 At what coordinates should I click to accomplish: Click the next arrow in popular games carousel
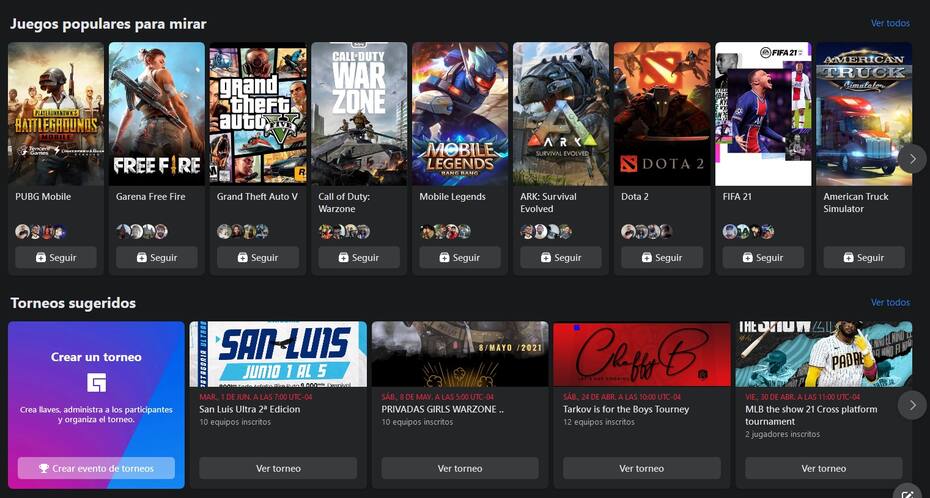point(912,158)
